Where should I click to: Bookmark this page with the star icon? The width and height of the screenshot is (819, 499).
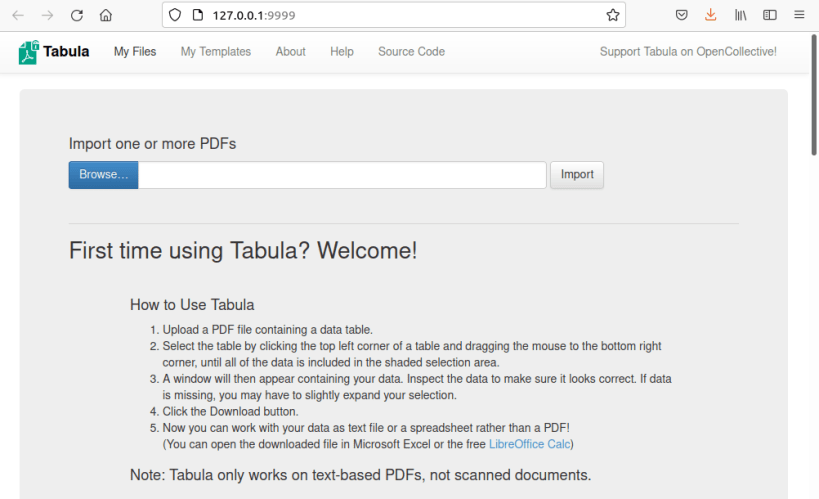coord(613,15)
